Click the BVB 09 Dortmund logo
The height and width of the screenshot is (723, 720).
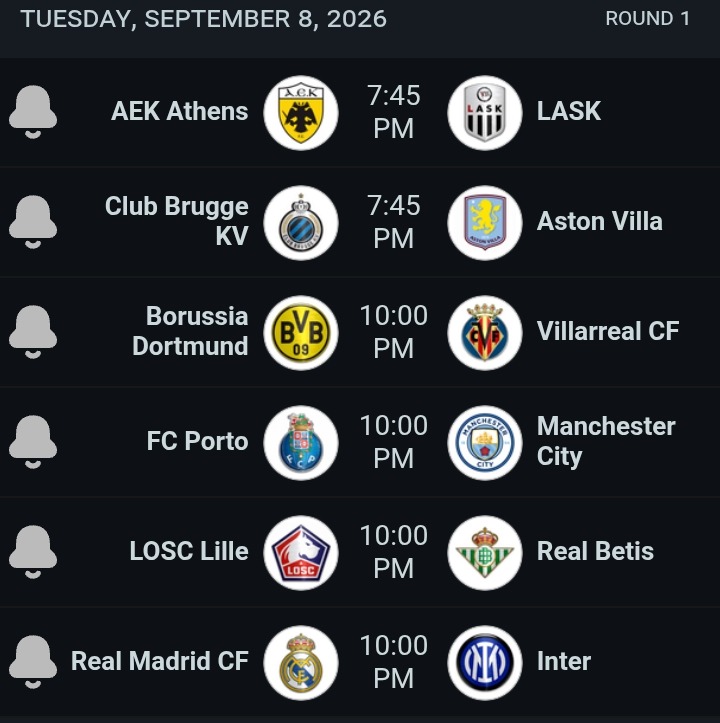pyautogui.click(x=301, y=332)
